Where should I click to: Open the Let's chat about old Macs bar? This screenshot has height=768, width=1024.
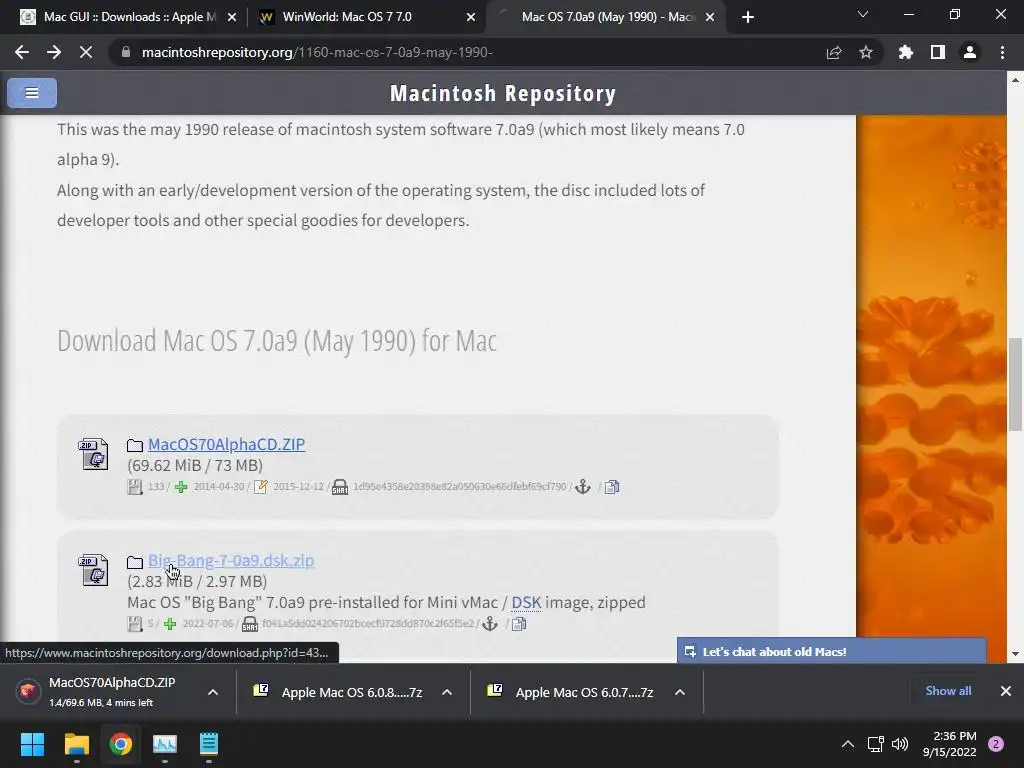[831, 651]
